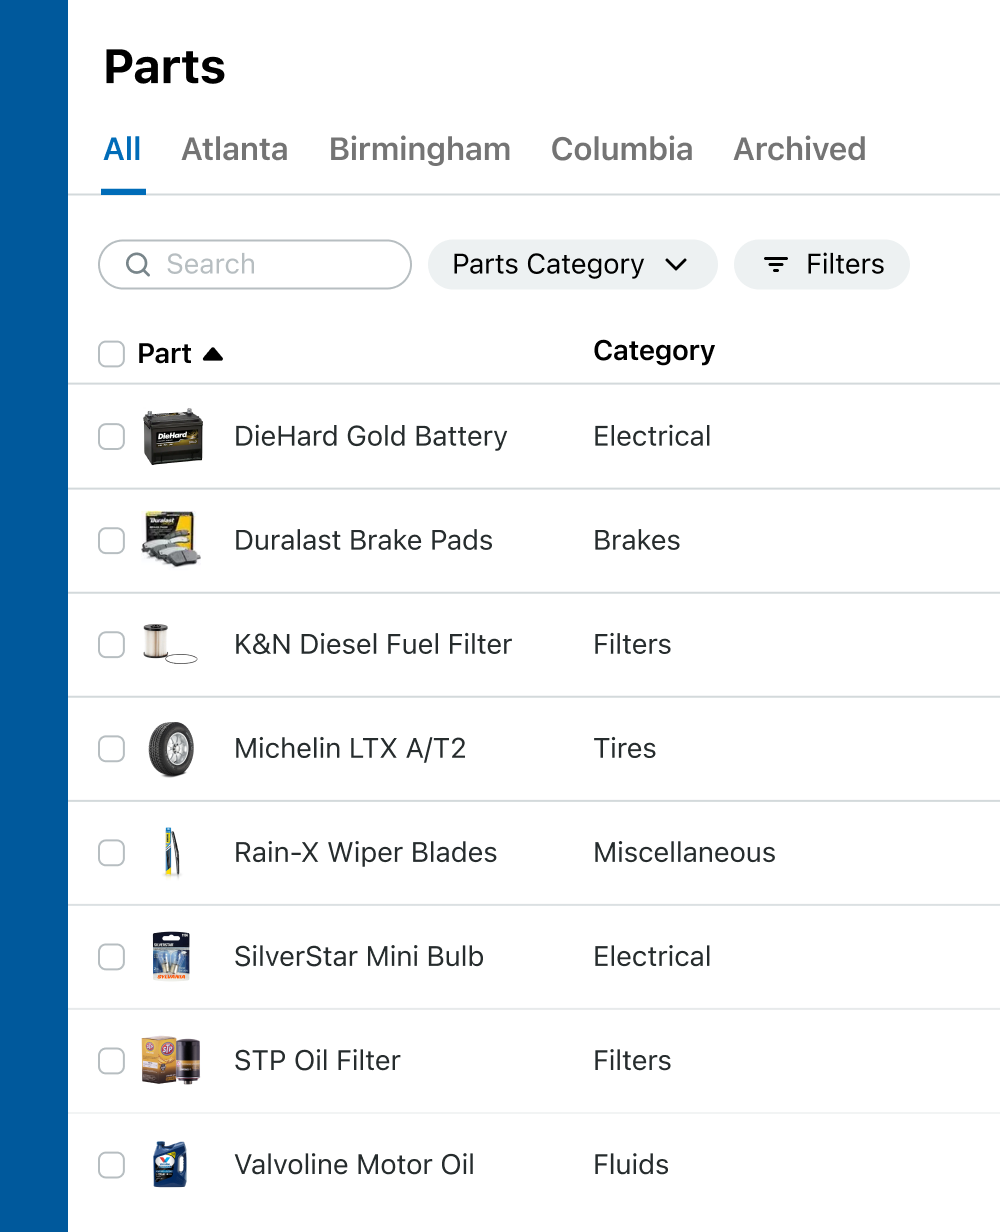Check the Michelin LTX A/T2 row checkbox
This screenshot has height=1232, width=1000.
[x=111, y=749]
